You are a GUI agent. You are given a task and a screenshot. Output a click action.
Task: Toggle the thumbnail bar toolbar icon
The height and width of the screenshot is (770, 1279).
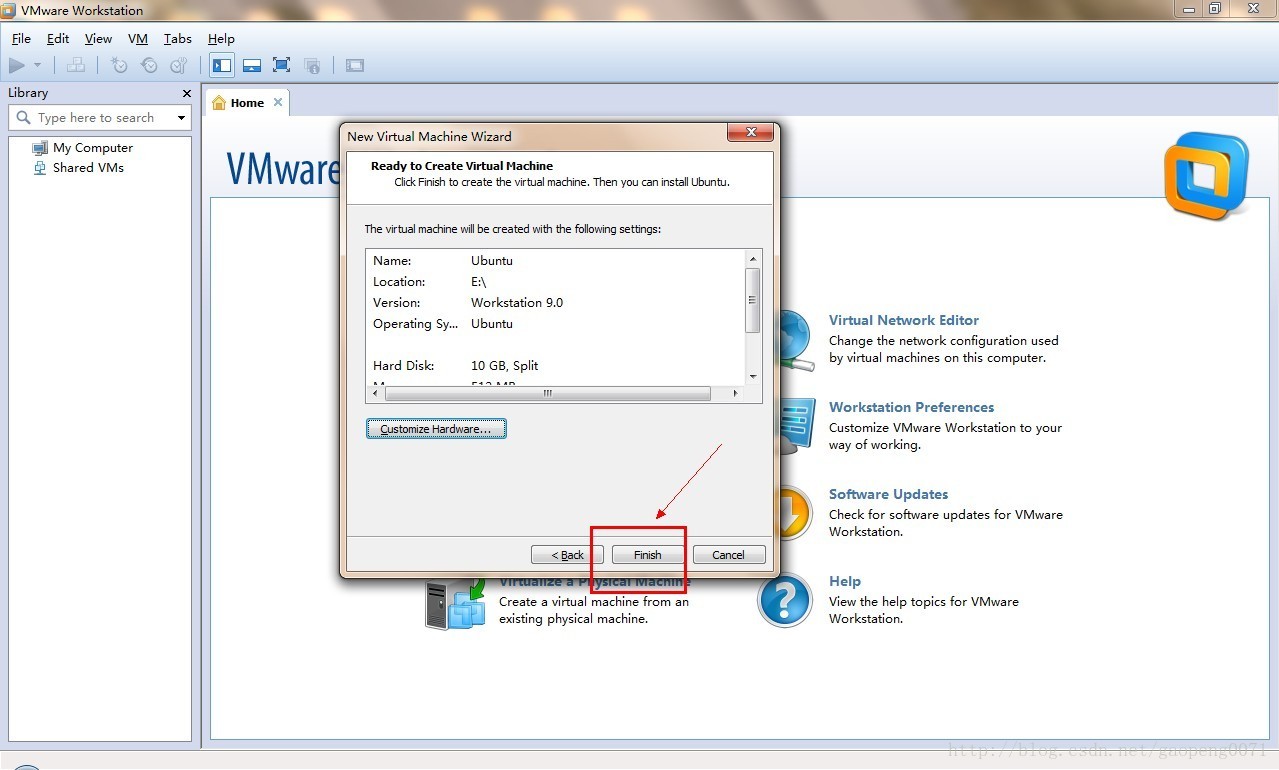(x=252, y=65)
